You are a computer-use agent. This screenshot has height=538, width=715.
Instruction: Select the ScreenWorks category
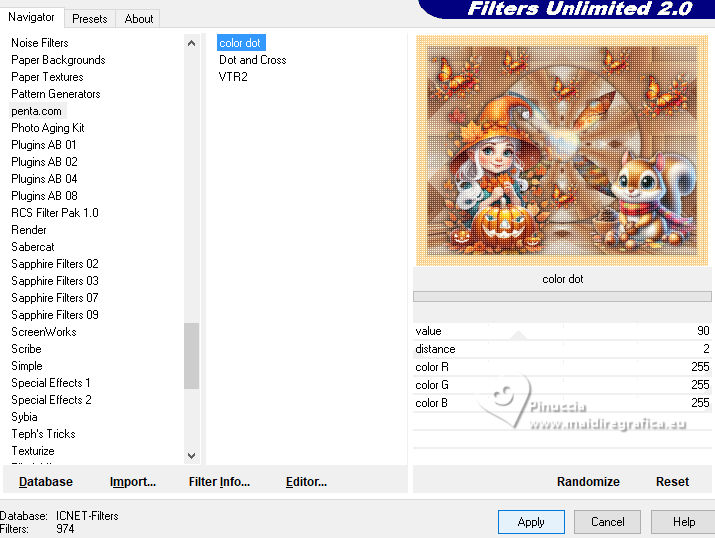coord(44,332)
